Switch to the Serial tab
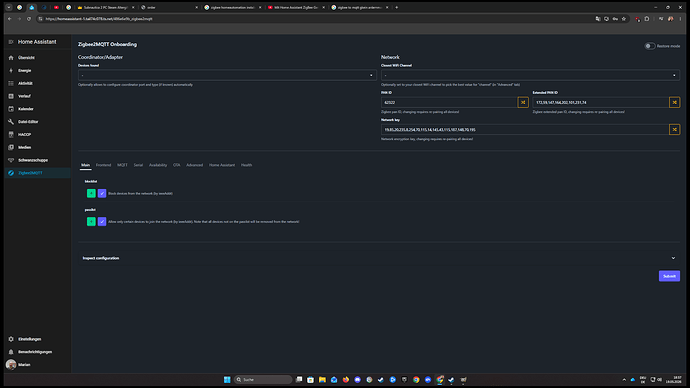Screen dimensions: 690x388 pos(138,165)
